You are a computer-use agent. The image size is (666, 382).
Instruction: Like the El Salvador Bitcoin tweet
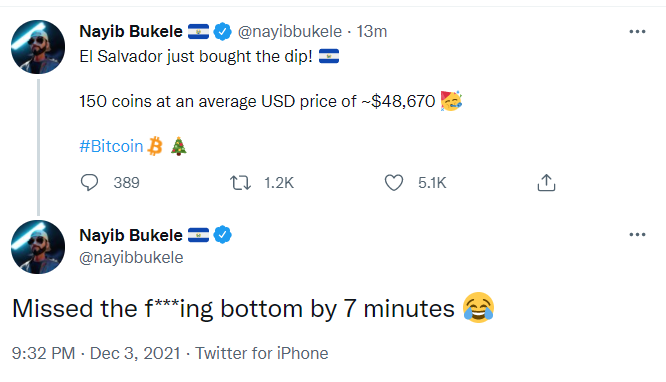(394, 183)
